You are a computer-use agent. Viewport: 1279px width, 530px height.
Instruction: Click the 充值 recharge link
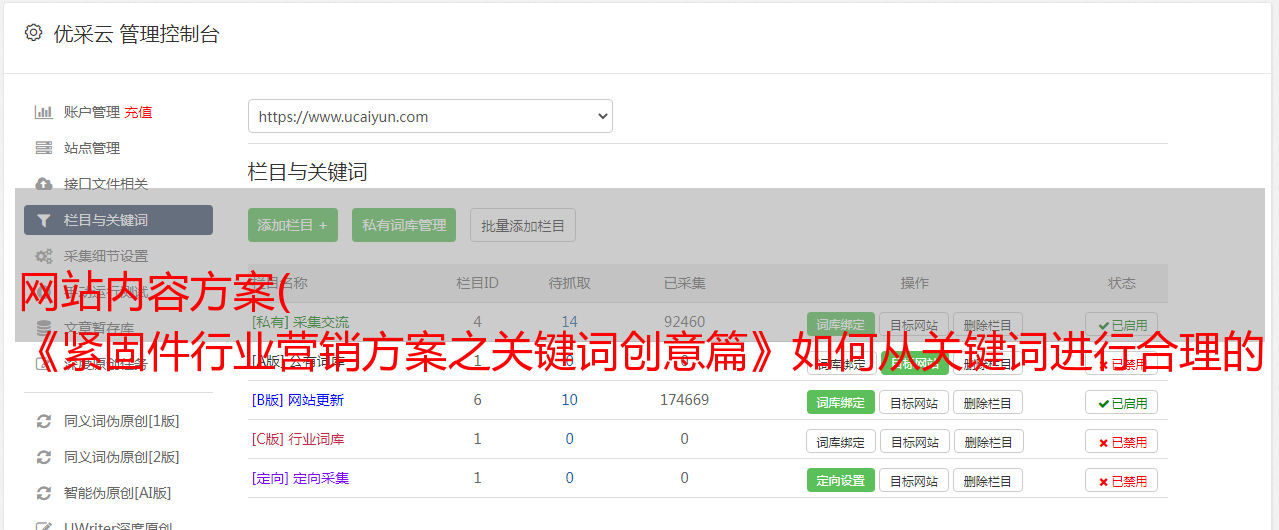point(139,112)
